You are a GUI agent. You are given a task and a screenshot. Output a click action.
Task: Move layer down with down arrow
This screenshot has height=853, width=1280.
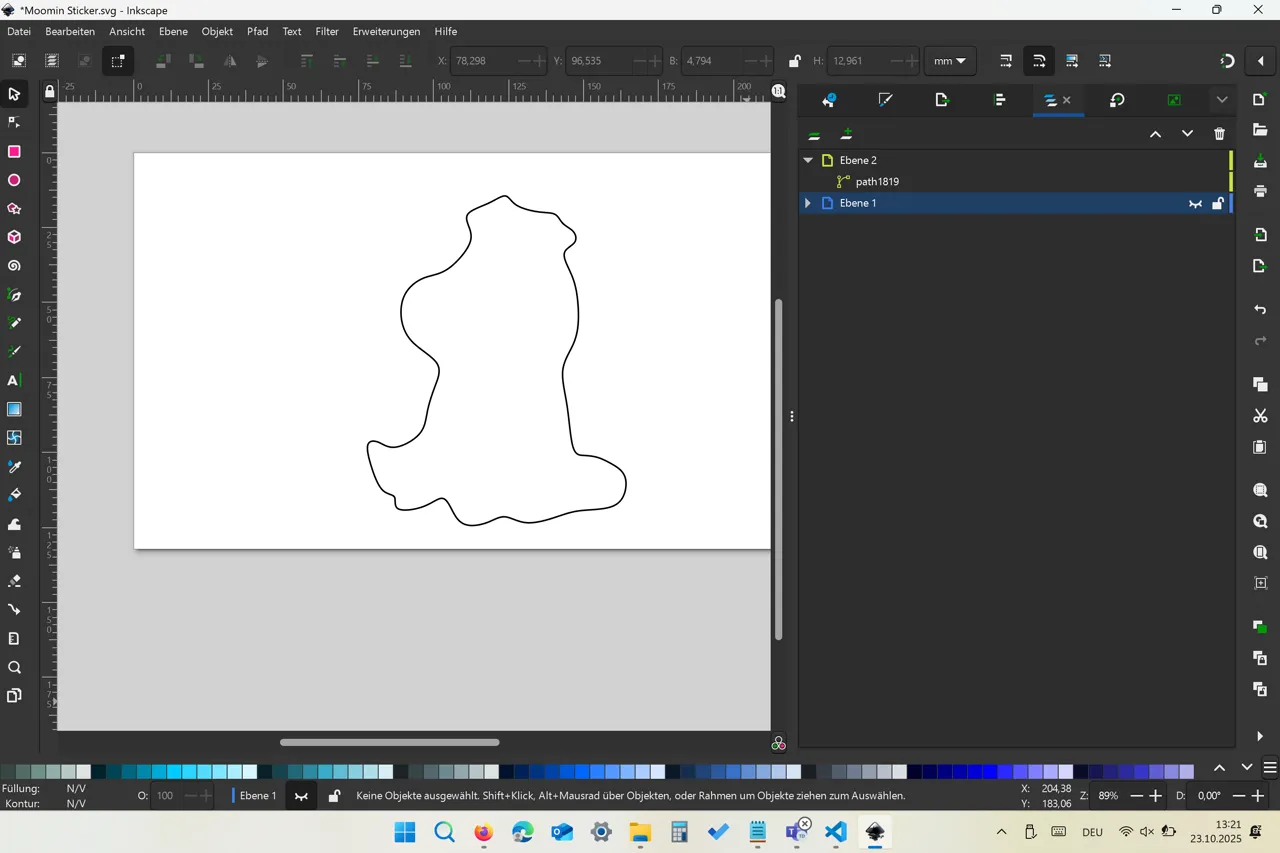(1187, 134)
